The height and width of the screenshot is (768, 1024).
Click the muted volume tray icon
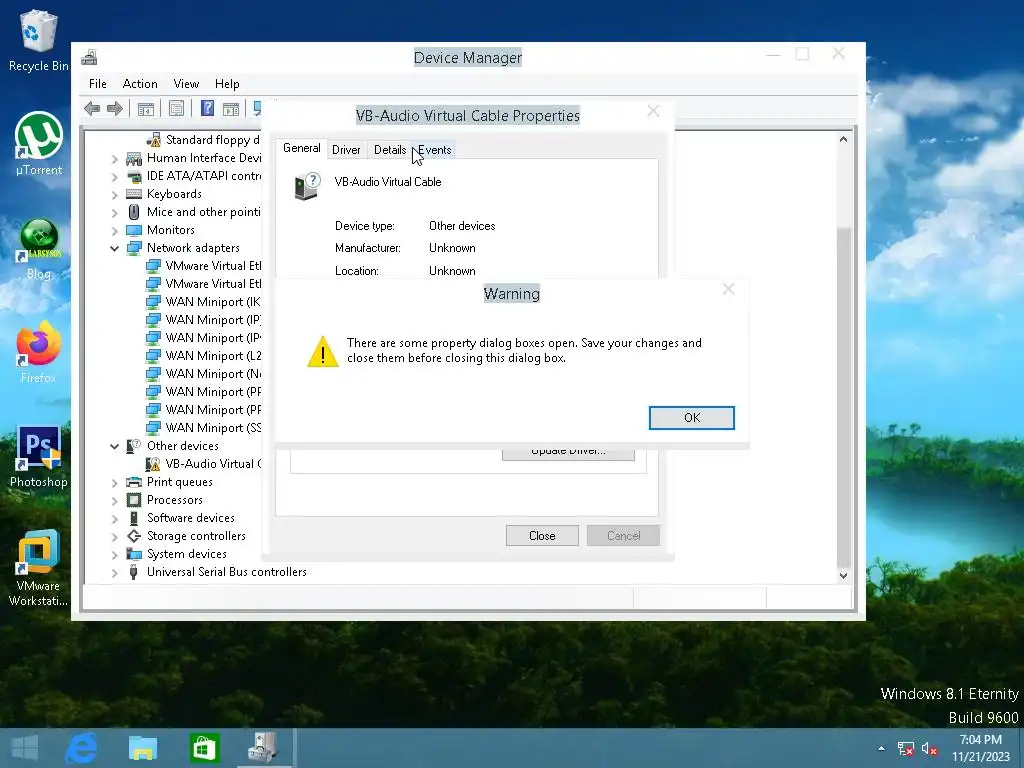tap(929, 748)
